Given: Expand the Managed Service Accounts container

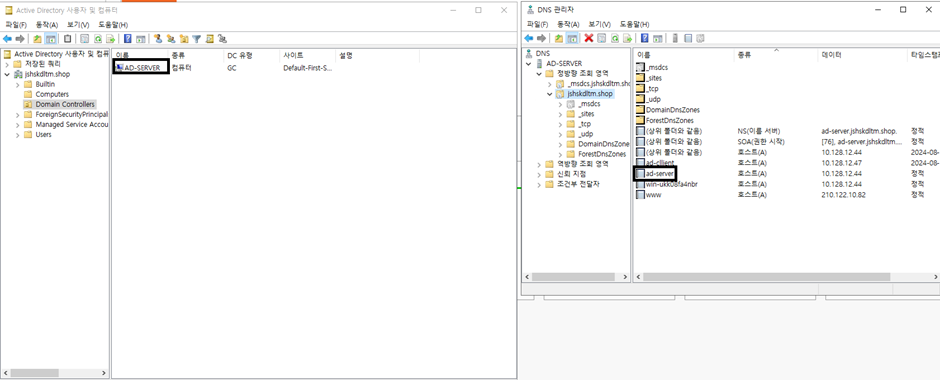Looking at the screenshot, I should click(x=17, y=125).
